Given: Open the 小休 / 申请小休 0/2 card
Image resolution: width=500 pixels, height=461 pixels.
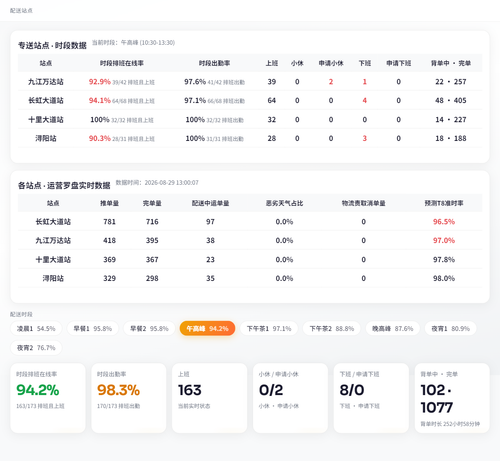Looking at the screenshot, I should [x=290, y=398].
